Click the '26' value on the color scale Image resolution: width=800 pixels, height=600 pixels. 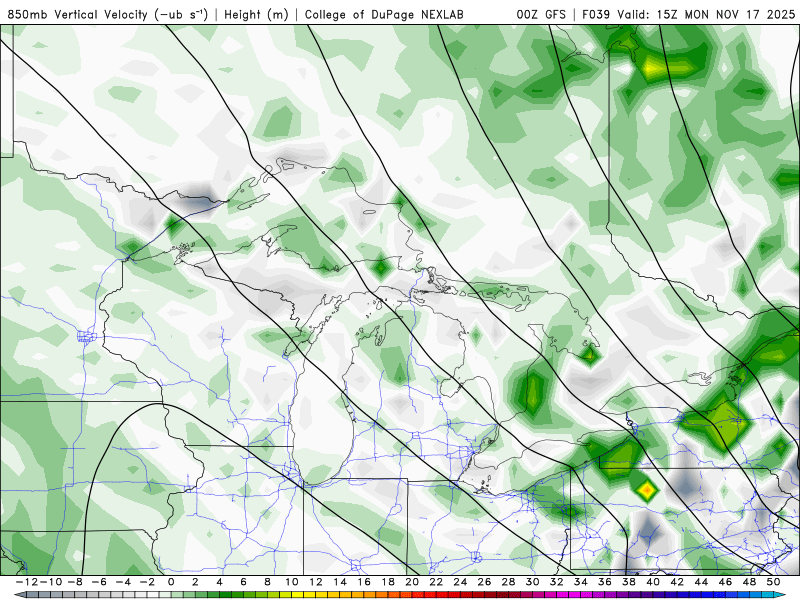[x=484, y=582]
